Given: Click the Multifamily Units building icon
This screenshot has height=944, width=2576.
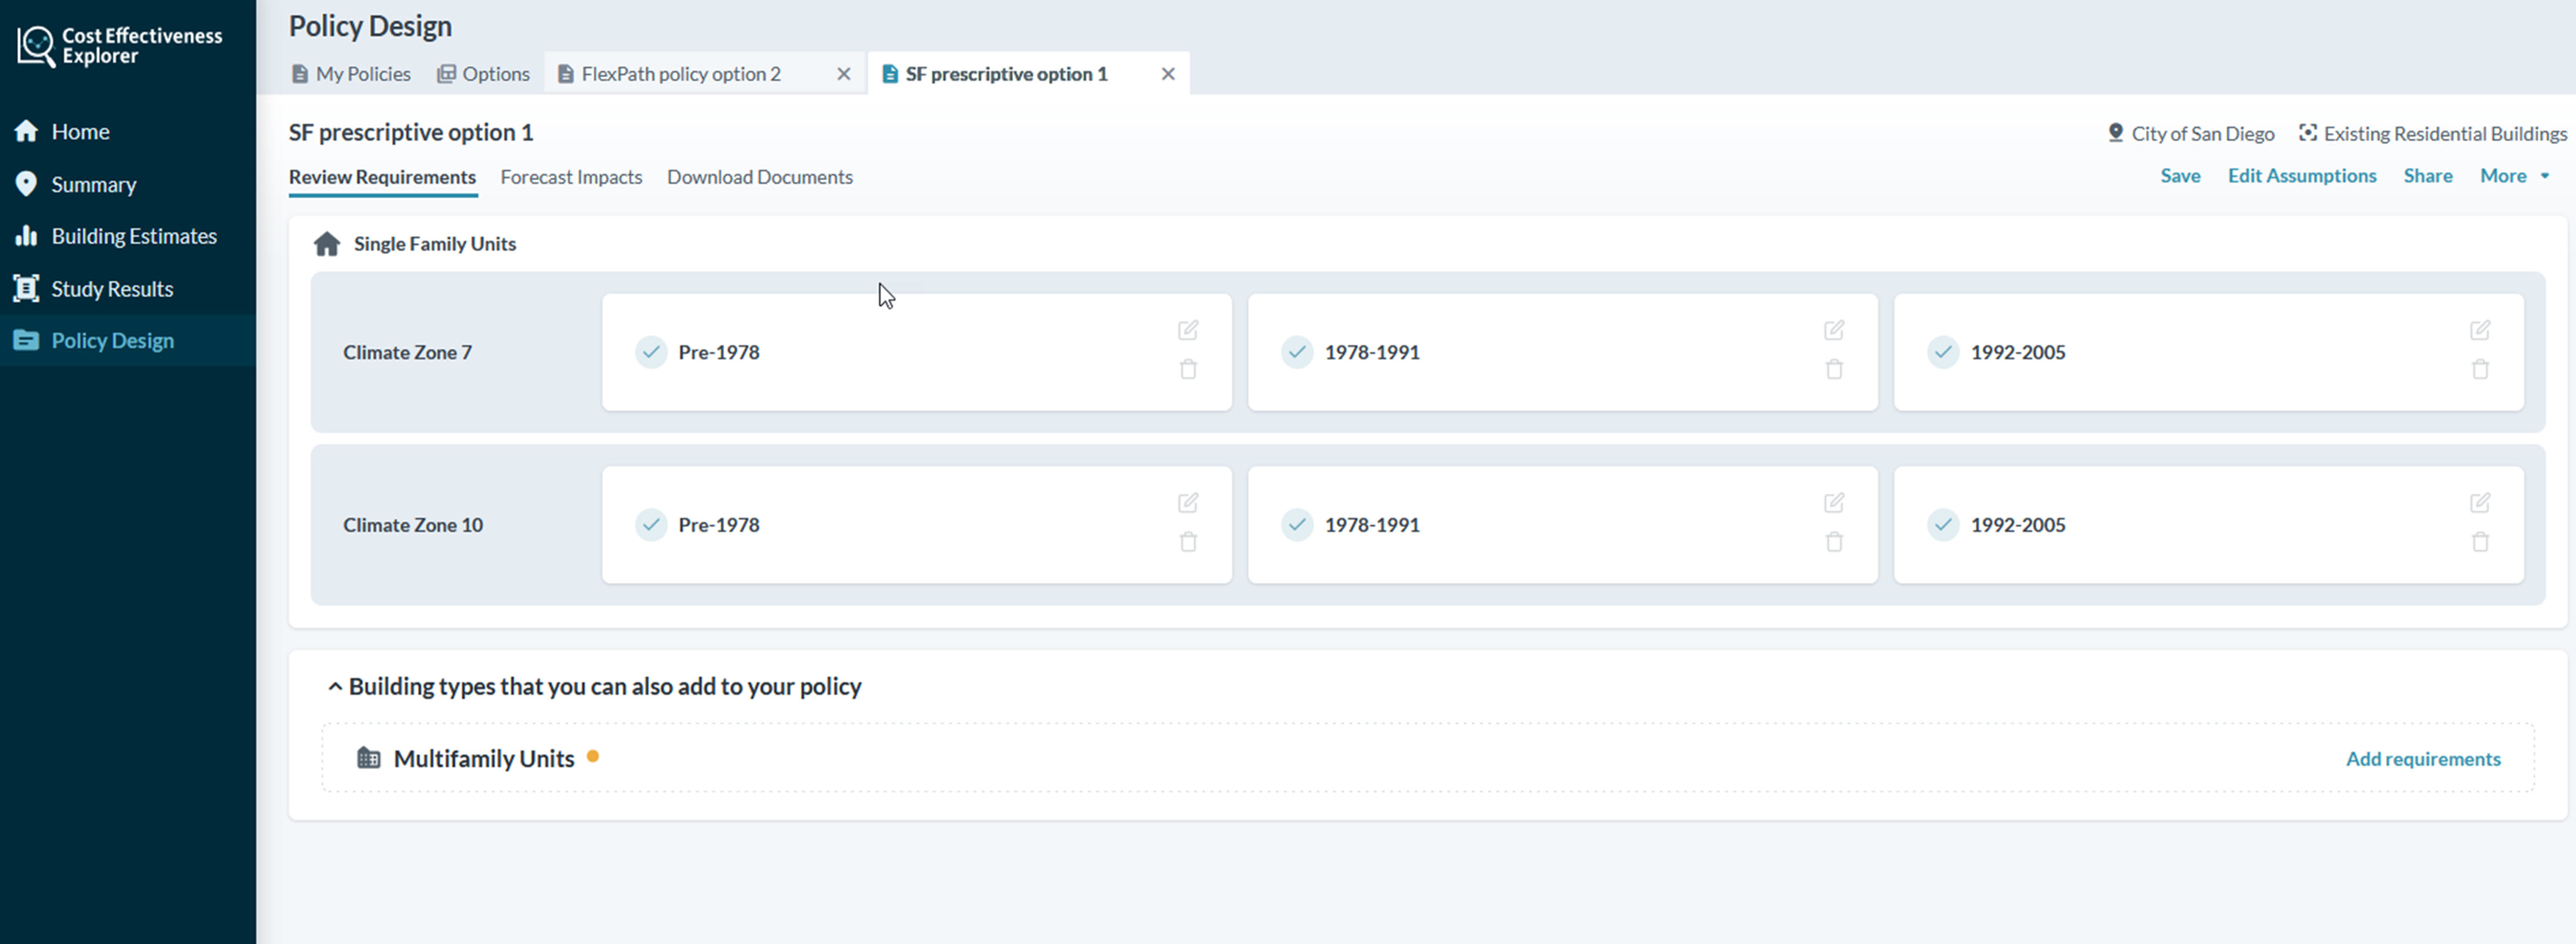Looking at the screenshot, I should point(369,757).
